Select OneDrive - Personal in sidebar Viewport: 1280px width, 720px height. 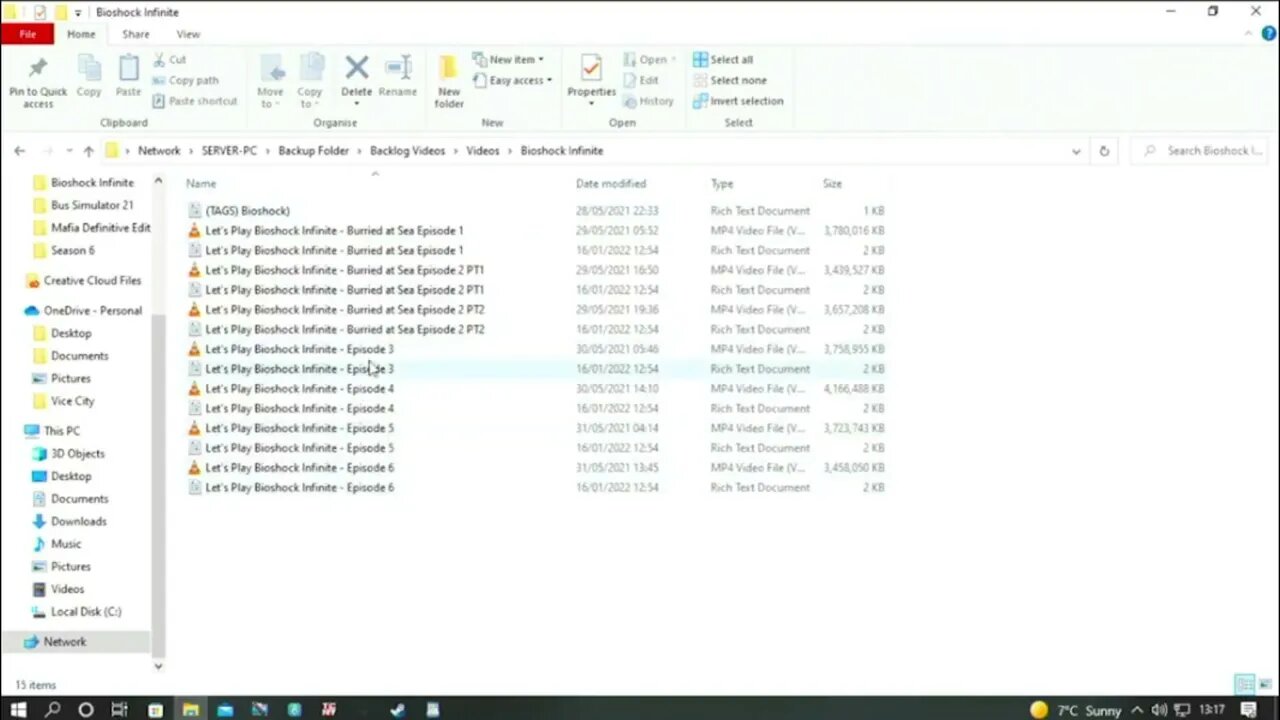click(92, 311)
